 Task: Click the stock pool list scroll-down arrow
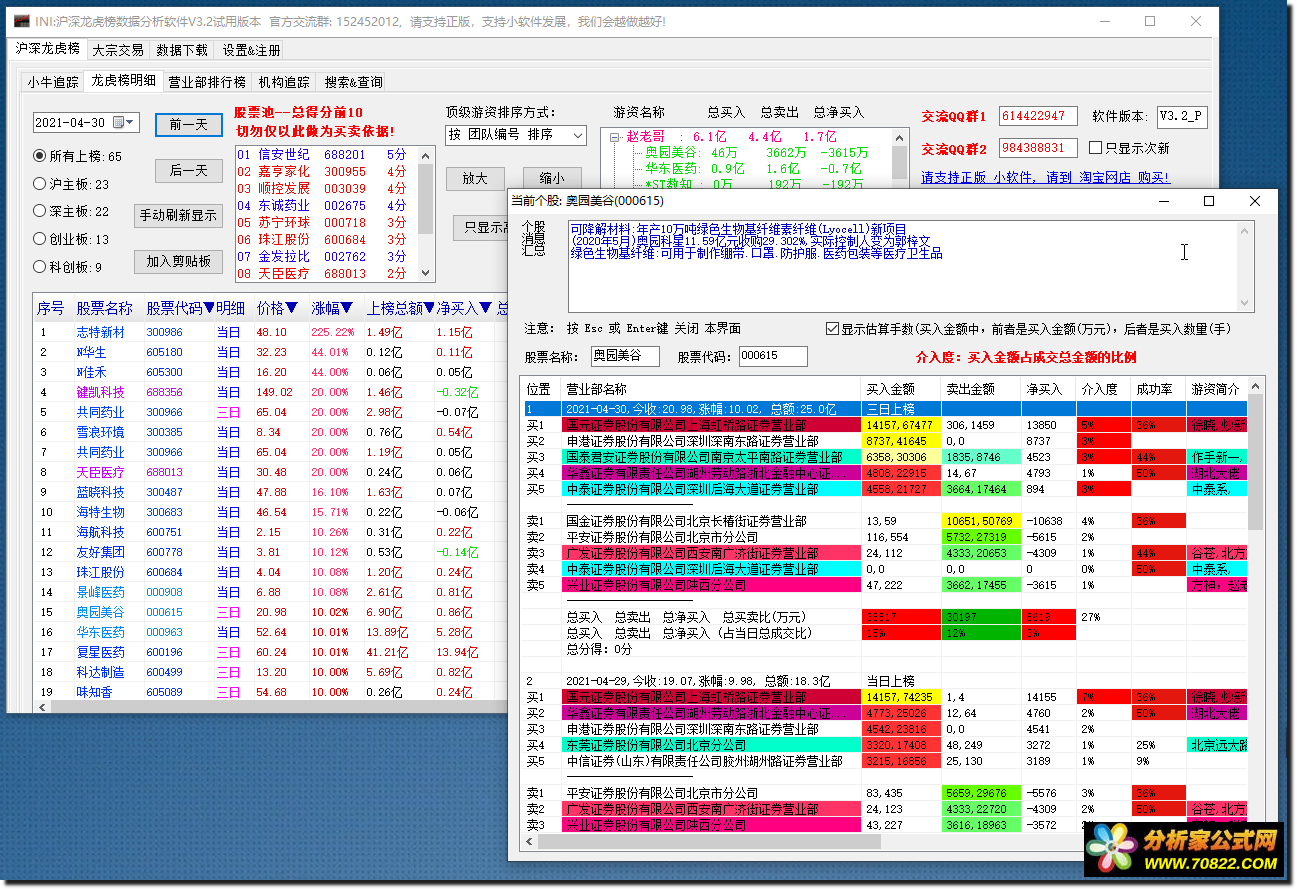coord(427,273)
